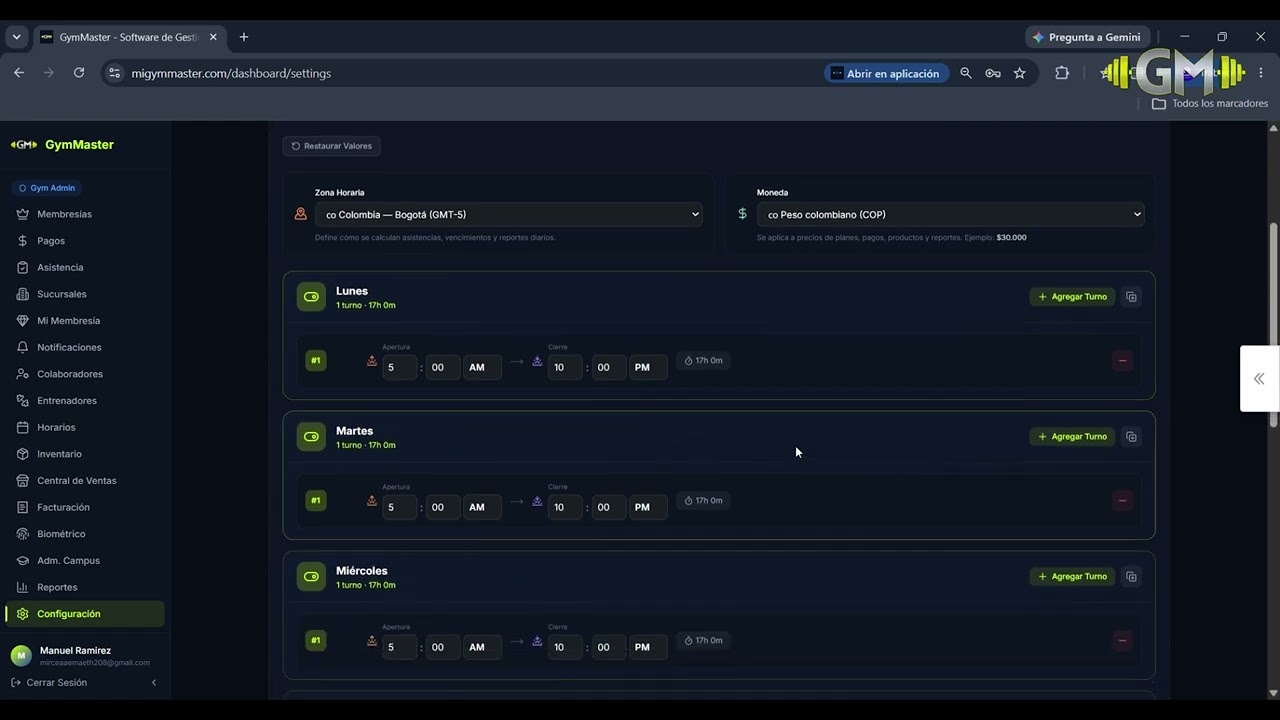Open Mi Membresía sidebar item
The height and width of the screenshot is (720, 1280).
68,321
